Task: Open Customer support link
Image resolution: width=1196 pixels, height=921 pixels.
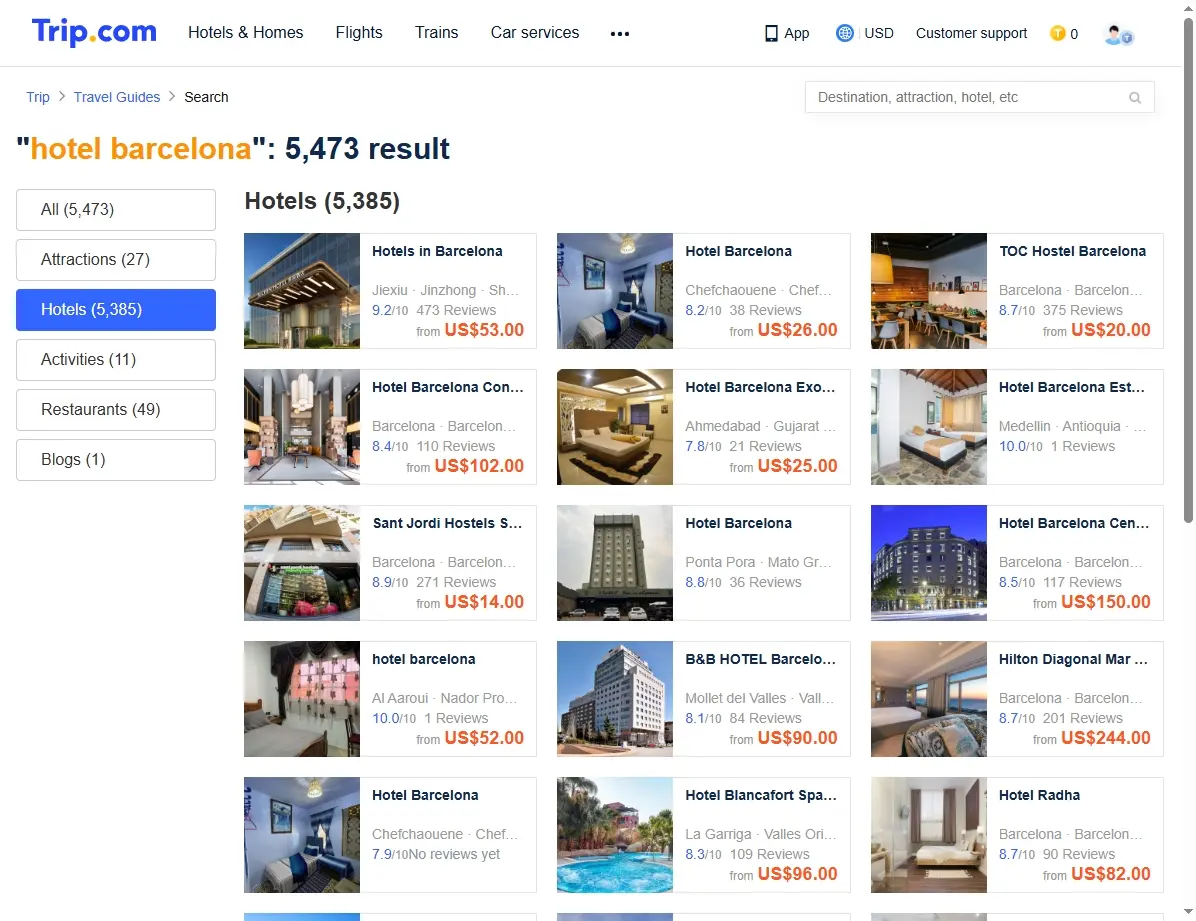Action: (971, 34)
